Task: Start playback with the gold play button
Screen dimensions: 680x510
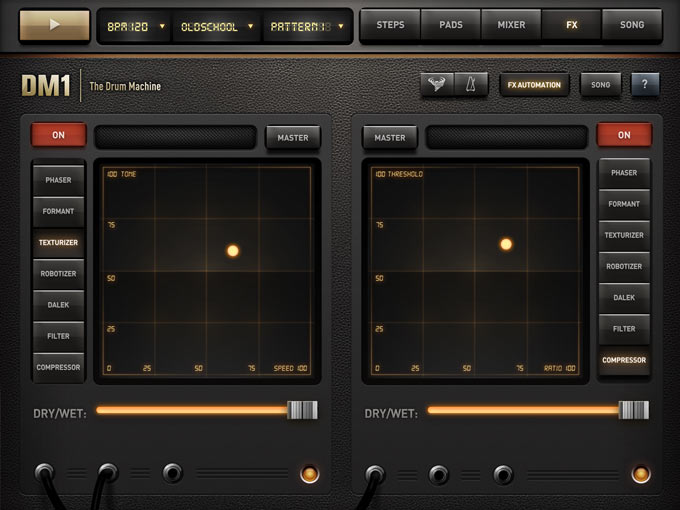Action: click(55, 25)
